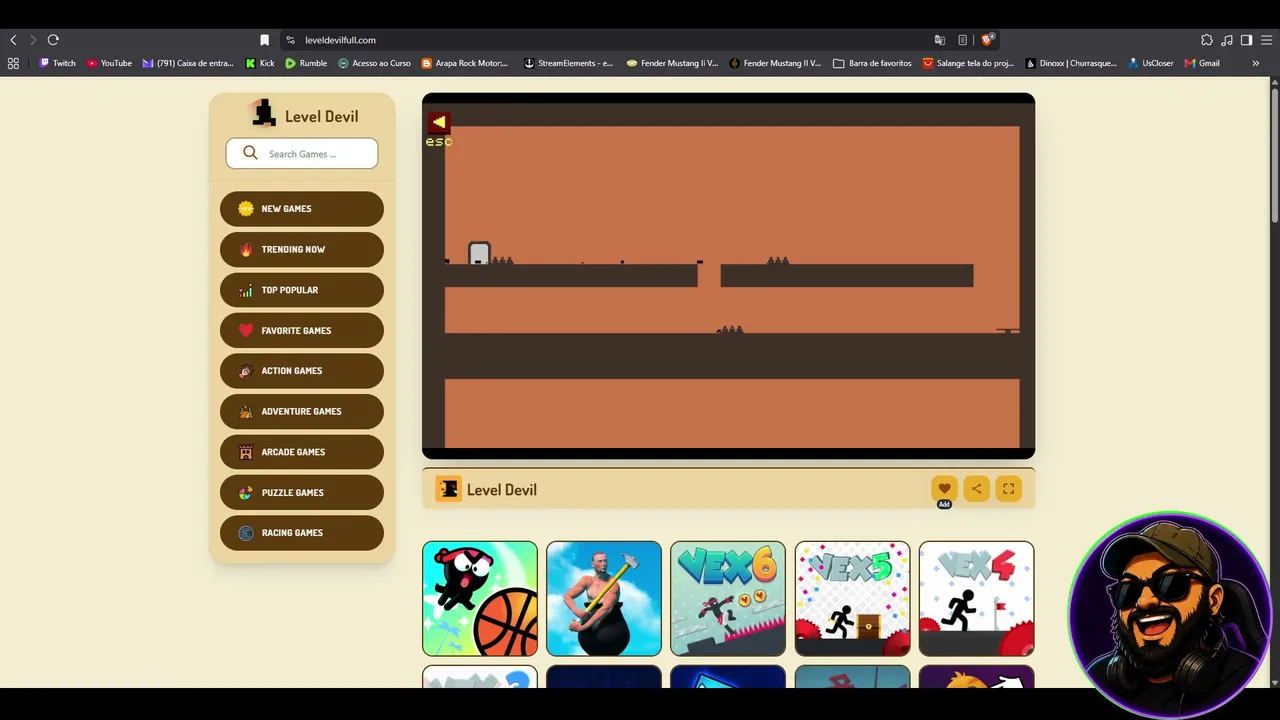1280x720 pixels.
Task: Go back to the previous browser page
Action: click(13, 40)
